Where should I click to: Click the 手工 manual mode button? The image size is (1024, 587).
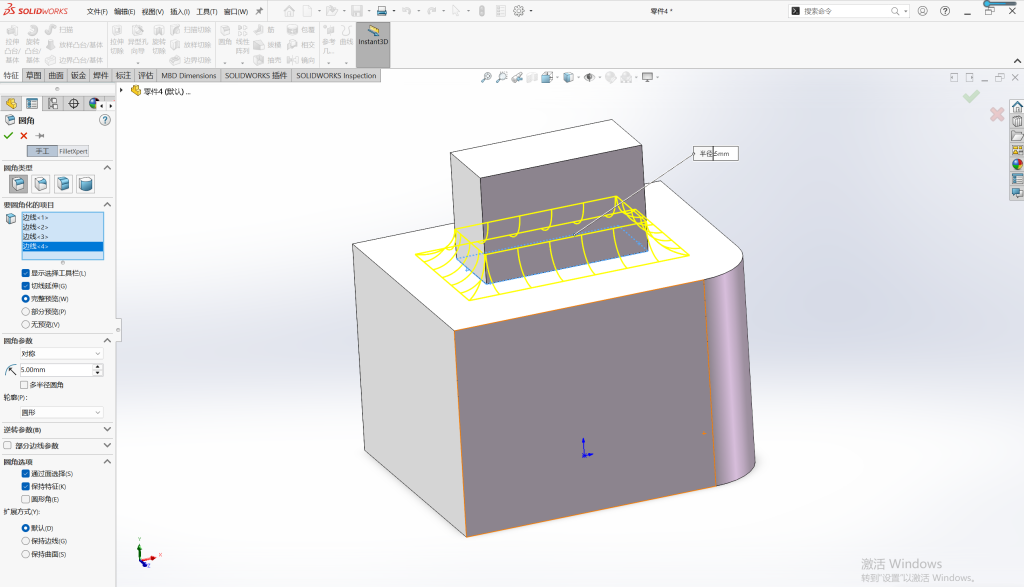click(x=42, y=151)
